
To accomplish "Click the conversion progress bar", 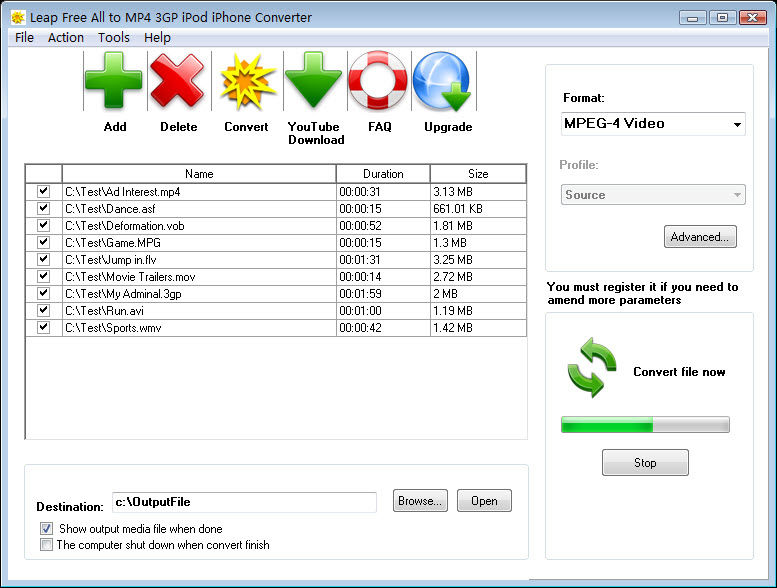I will click(645, 425).
